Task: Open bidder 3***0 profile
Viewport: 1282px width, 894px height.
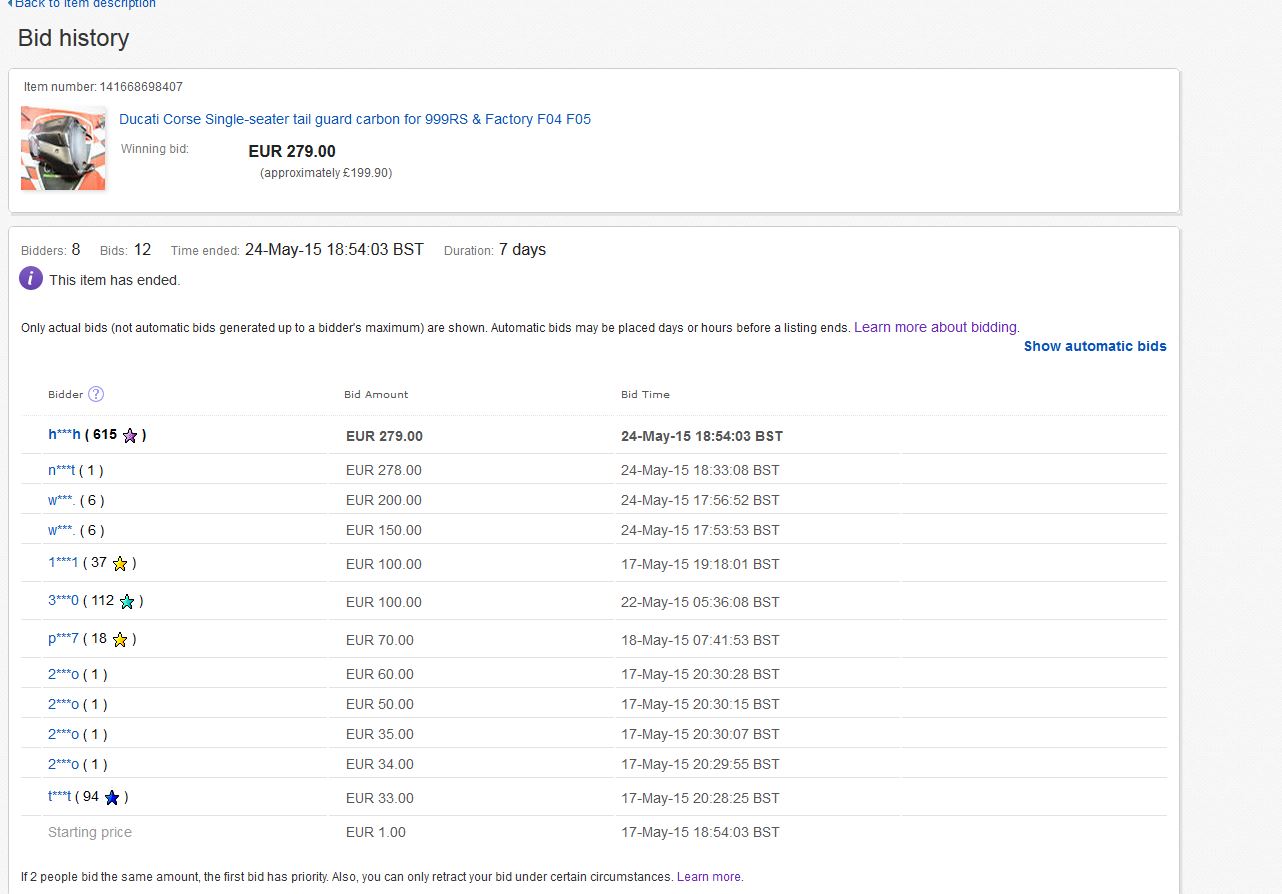Action: (x=63, y=601)
